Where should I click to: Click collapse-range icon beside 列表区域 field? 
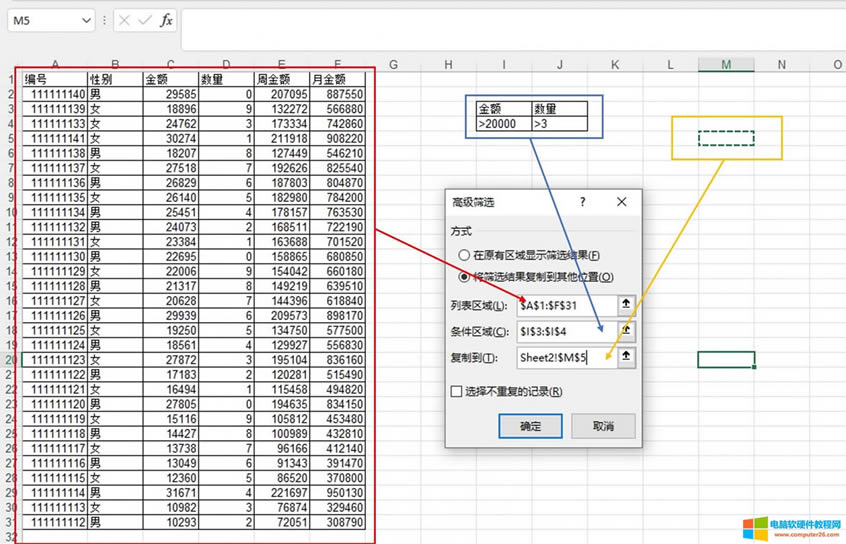[627, 305]
